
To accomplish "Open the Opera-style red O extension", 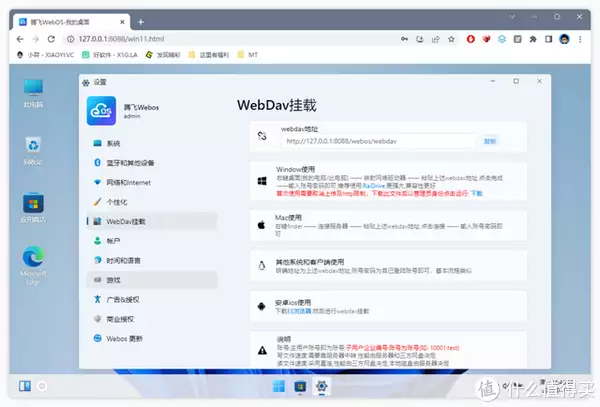I will pyautogui.click(x=471, y=39).
